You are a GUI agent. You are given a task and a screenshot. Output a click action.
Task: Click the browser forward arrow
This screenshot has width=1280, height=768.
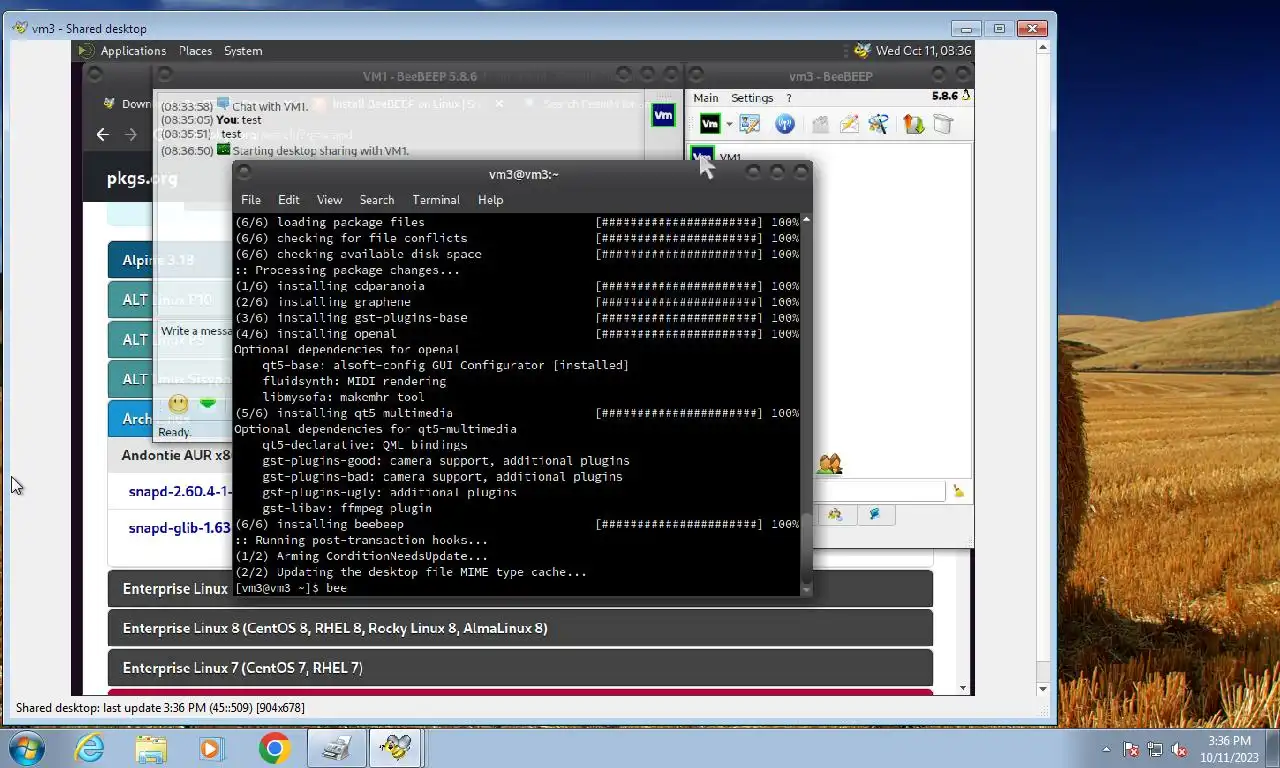131,134
